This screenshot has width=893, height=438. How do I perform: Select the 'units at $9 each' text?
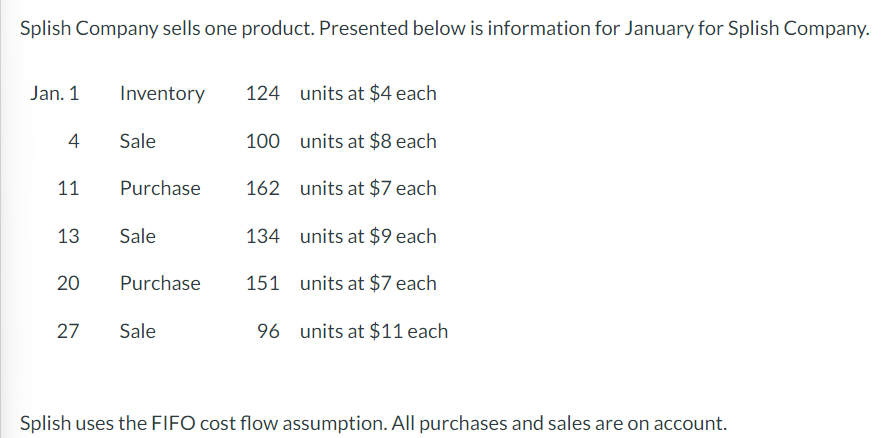[x=368, y=236]
